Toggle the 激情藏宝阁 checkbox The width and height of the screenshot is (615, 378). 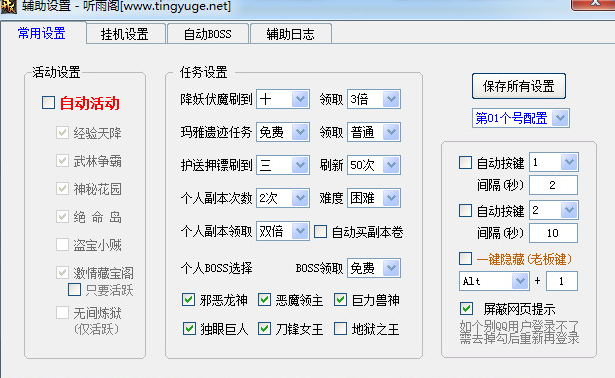pos(62,273)
